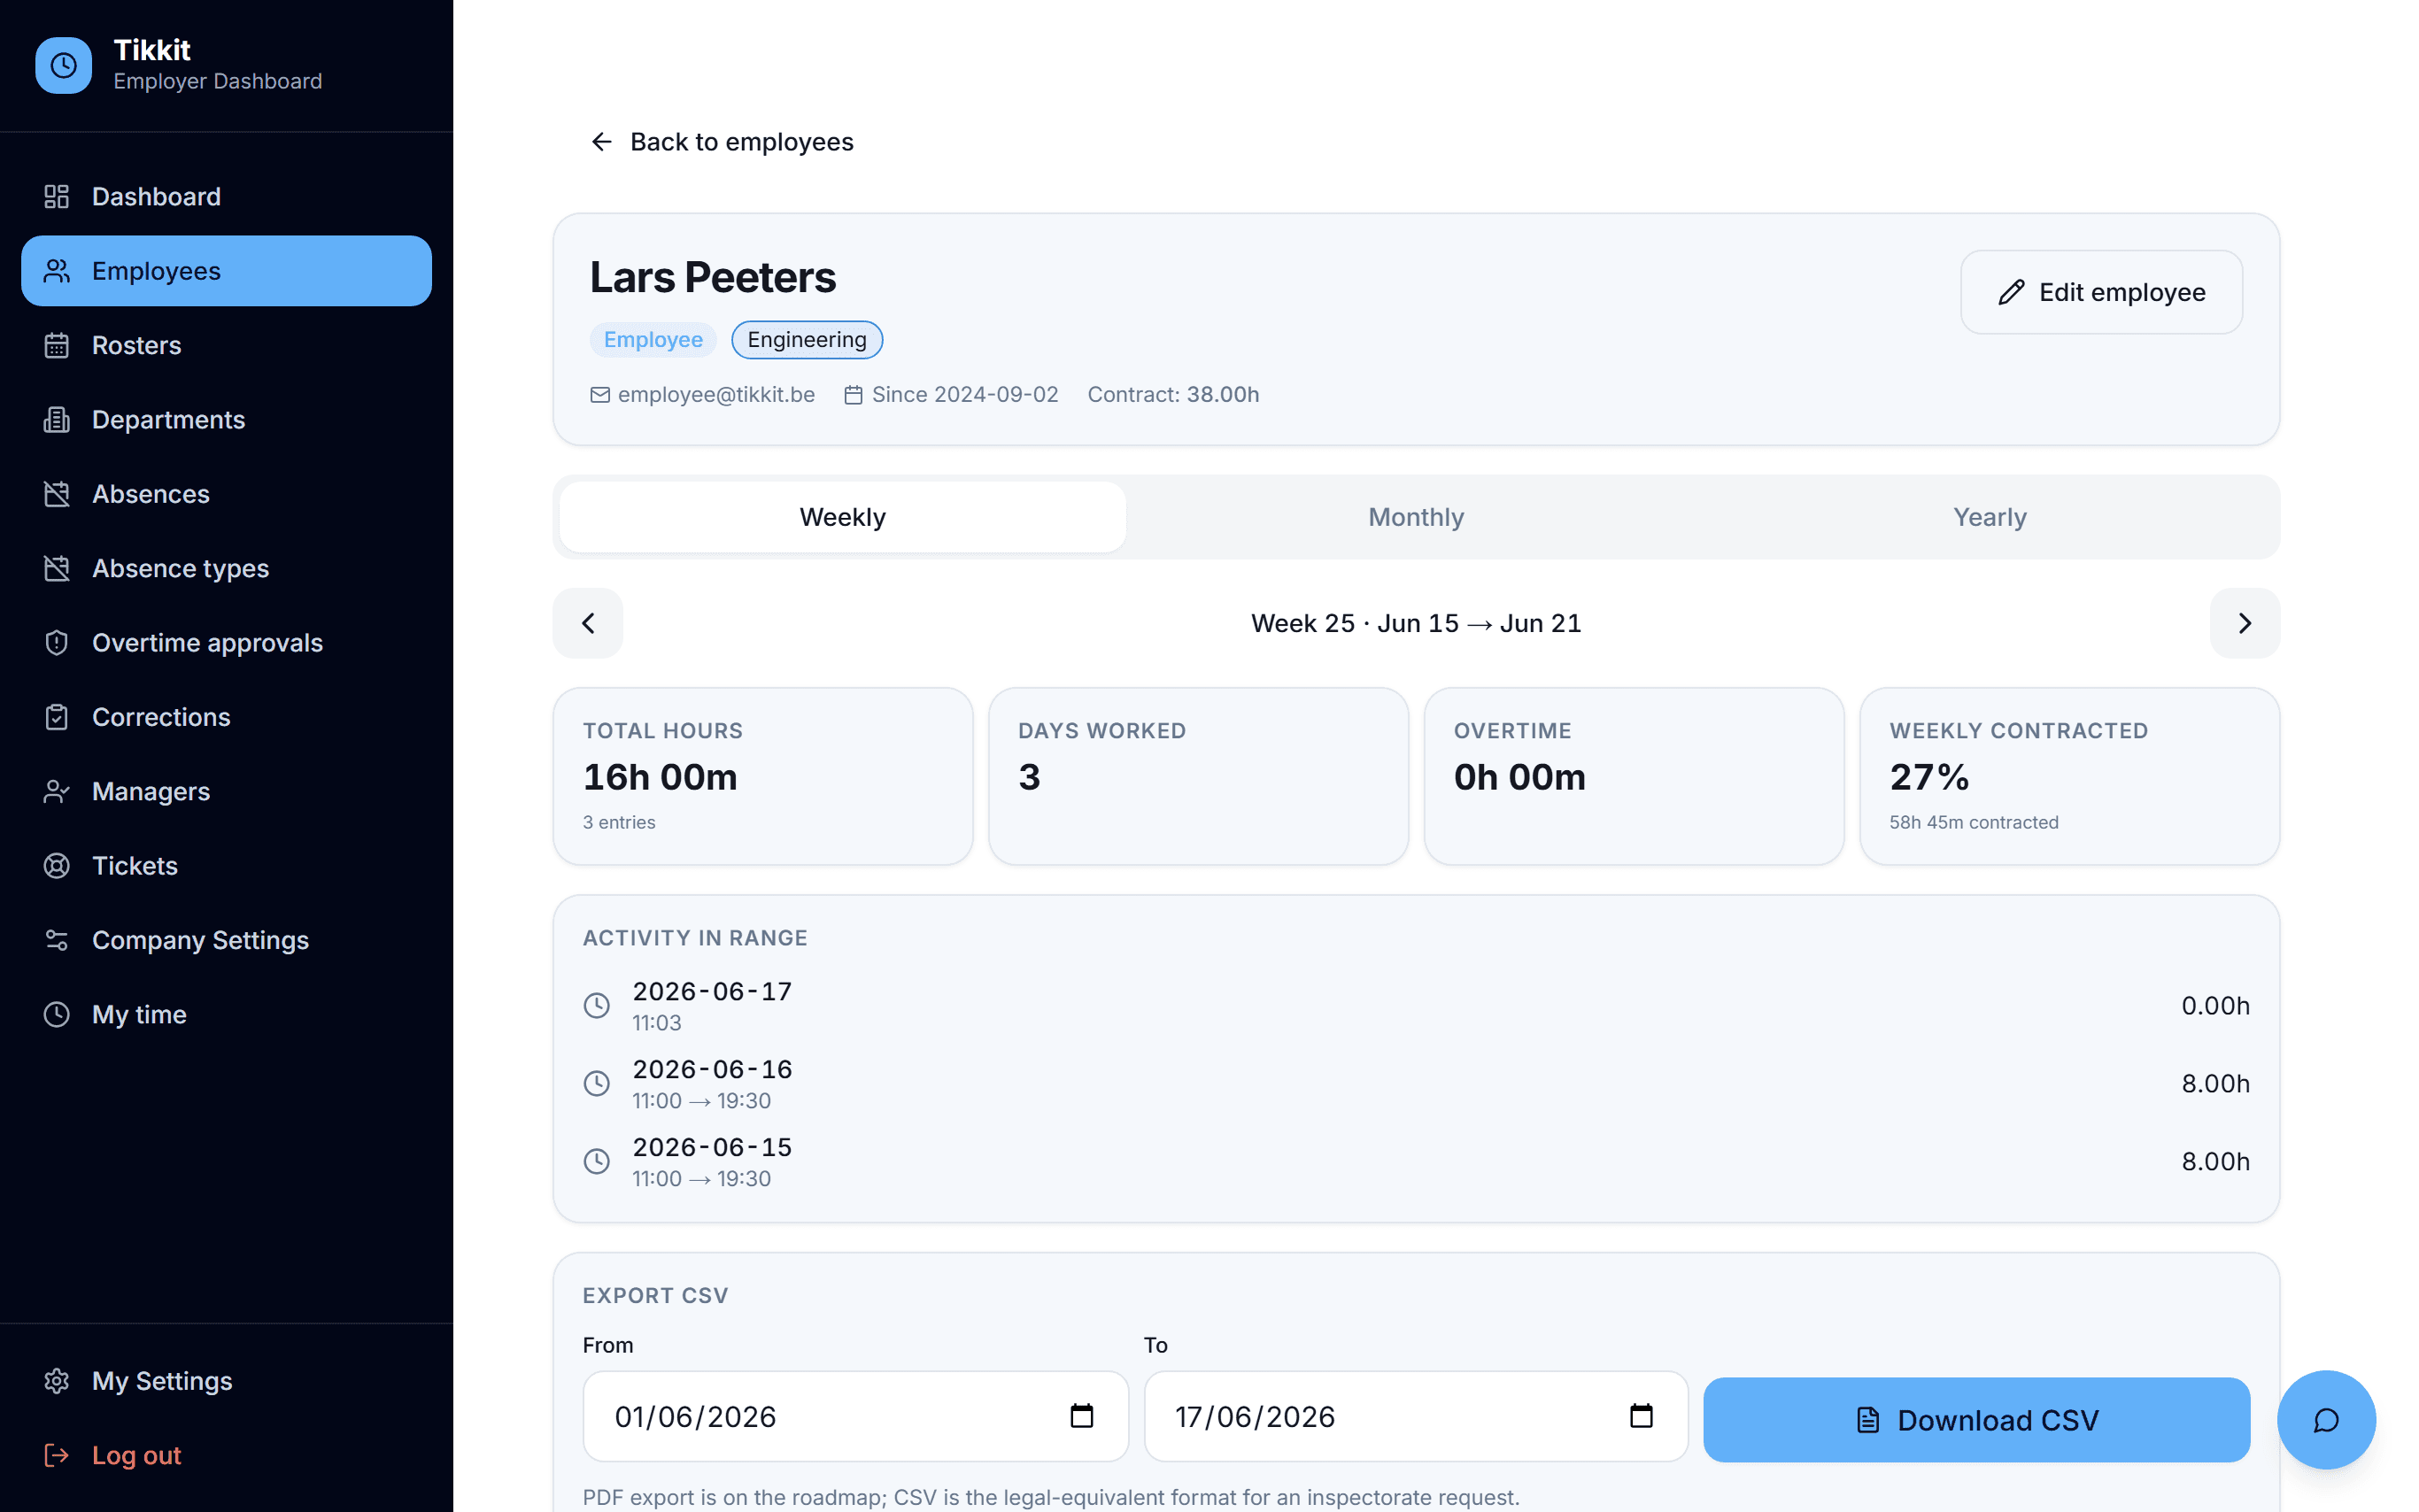Click the pencil icon on Edit employee

coord(2011,292)
